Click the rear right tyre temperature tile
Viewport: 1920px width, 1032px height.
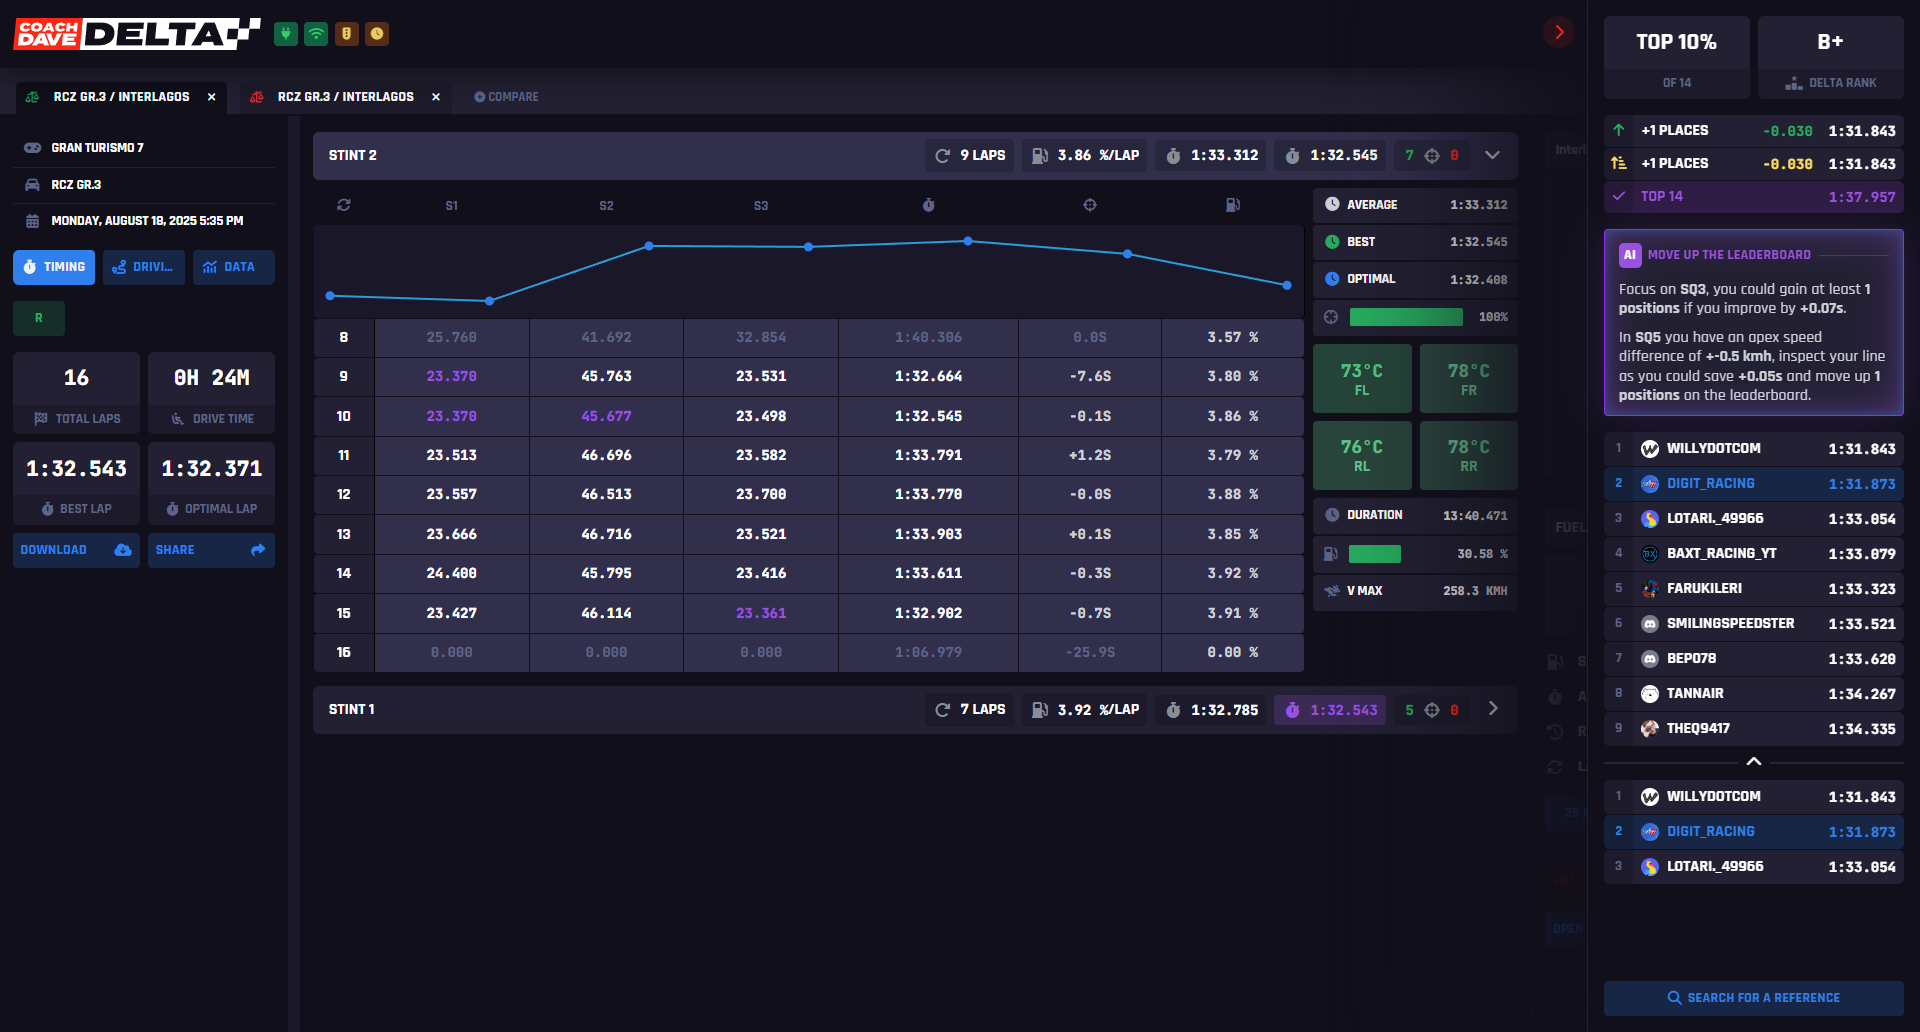(1469, 455)
